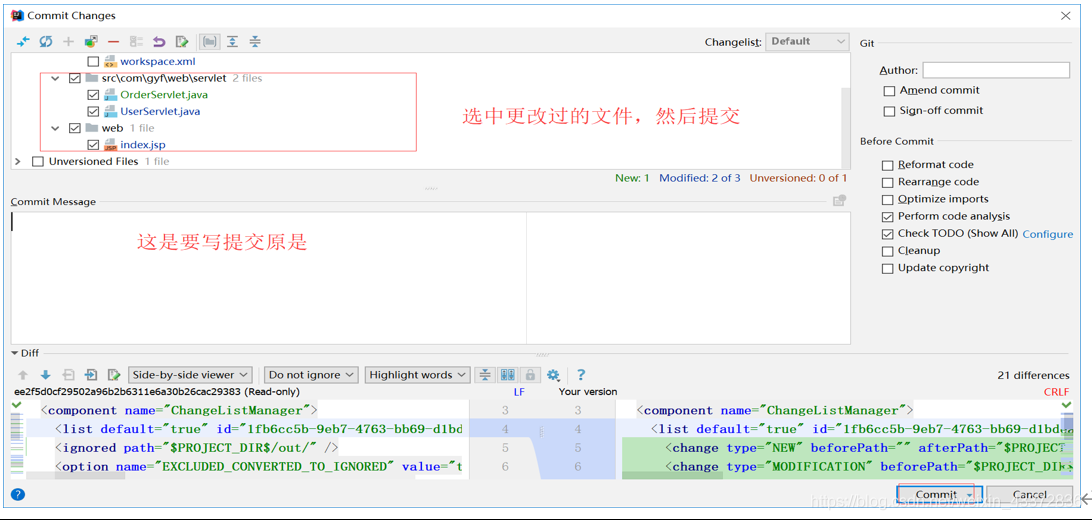Image resolution: width=1092 pixels, height=520 pixels.
Task: Open Configure link for TODO check
Action: [1047, 234]
